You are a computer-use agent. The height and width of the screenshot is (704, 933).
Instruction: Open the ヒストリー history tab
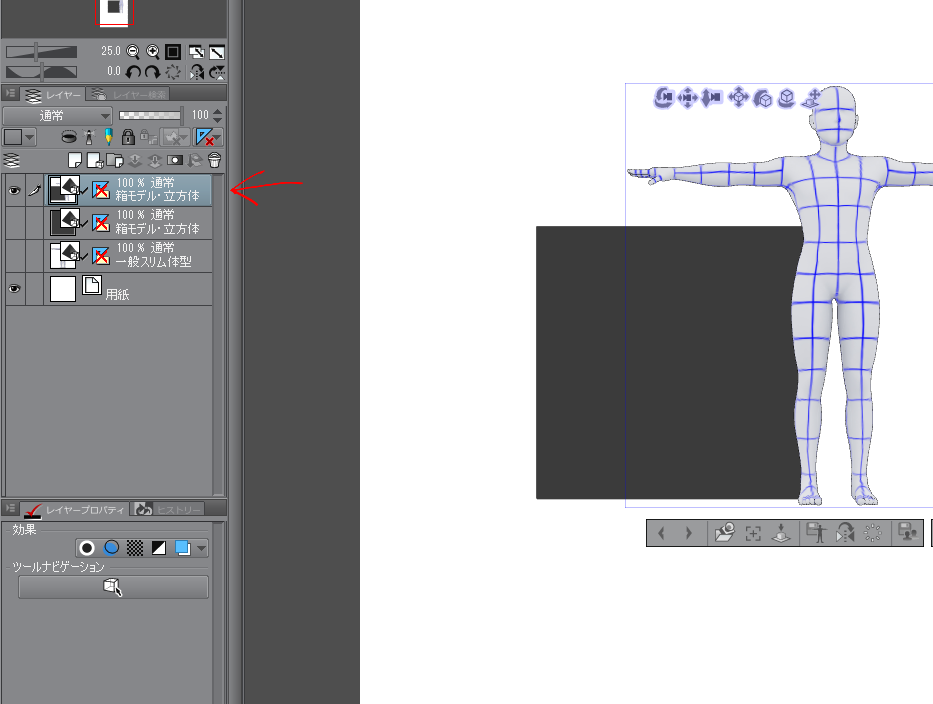coord(168,509)
